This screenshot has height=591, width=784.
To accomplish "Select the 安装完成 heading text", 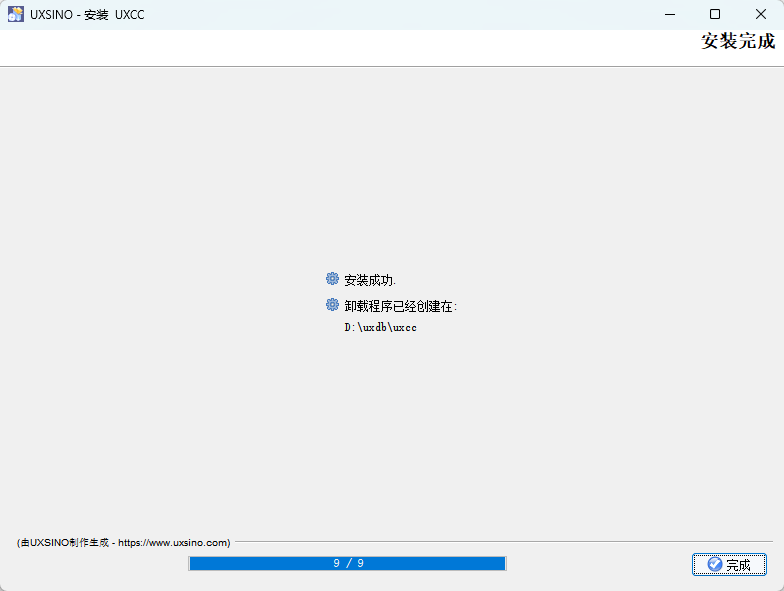I will point(737,42).
